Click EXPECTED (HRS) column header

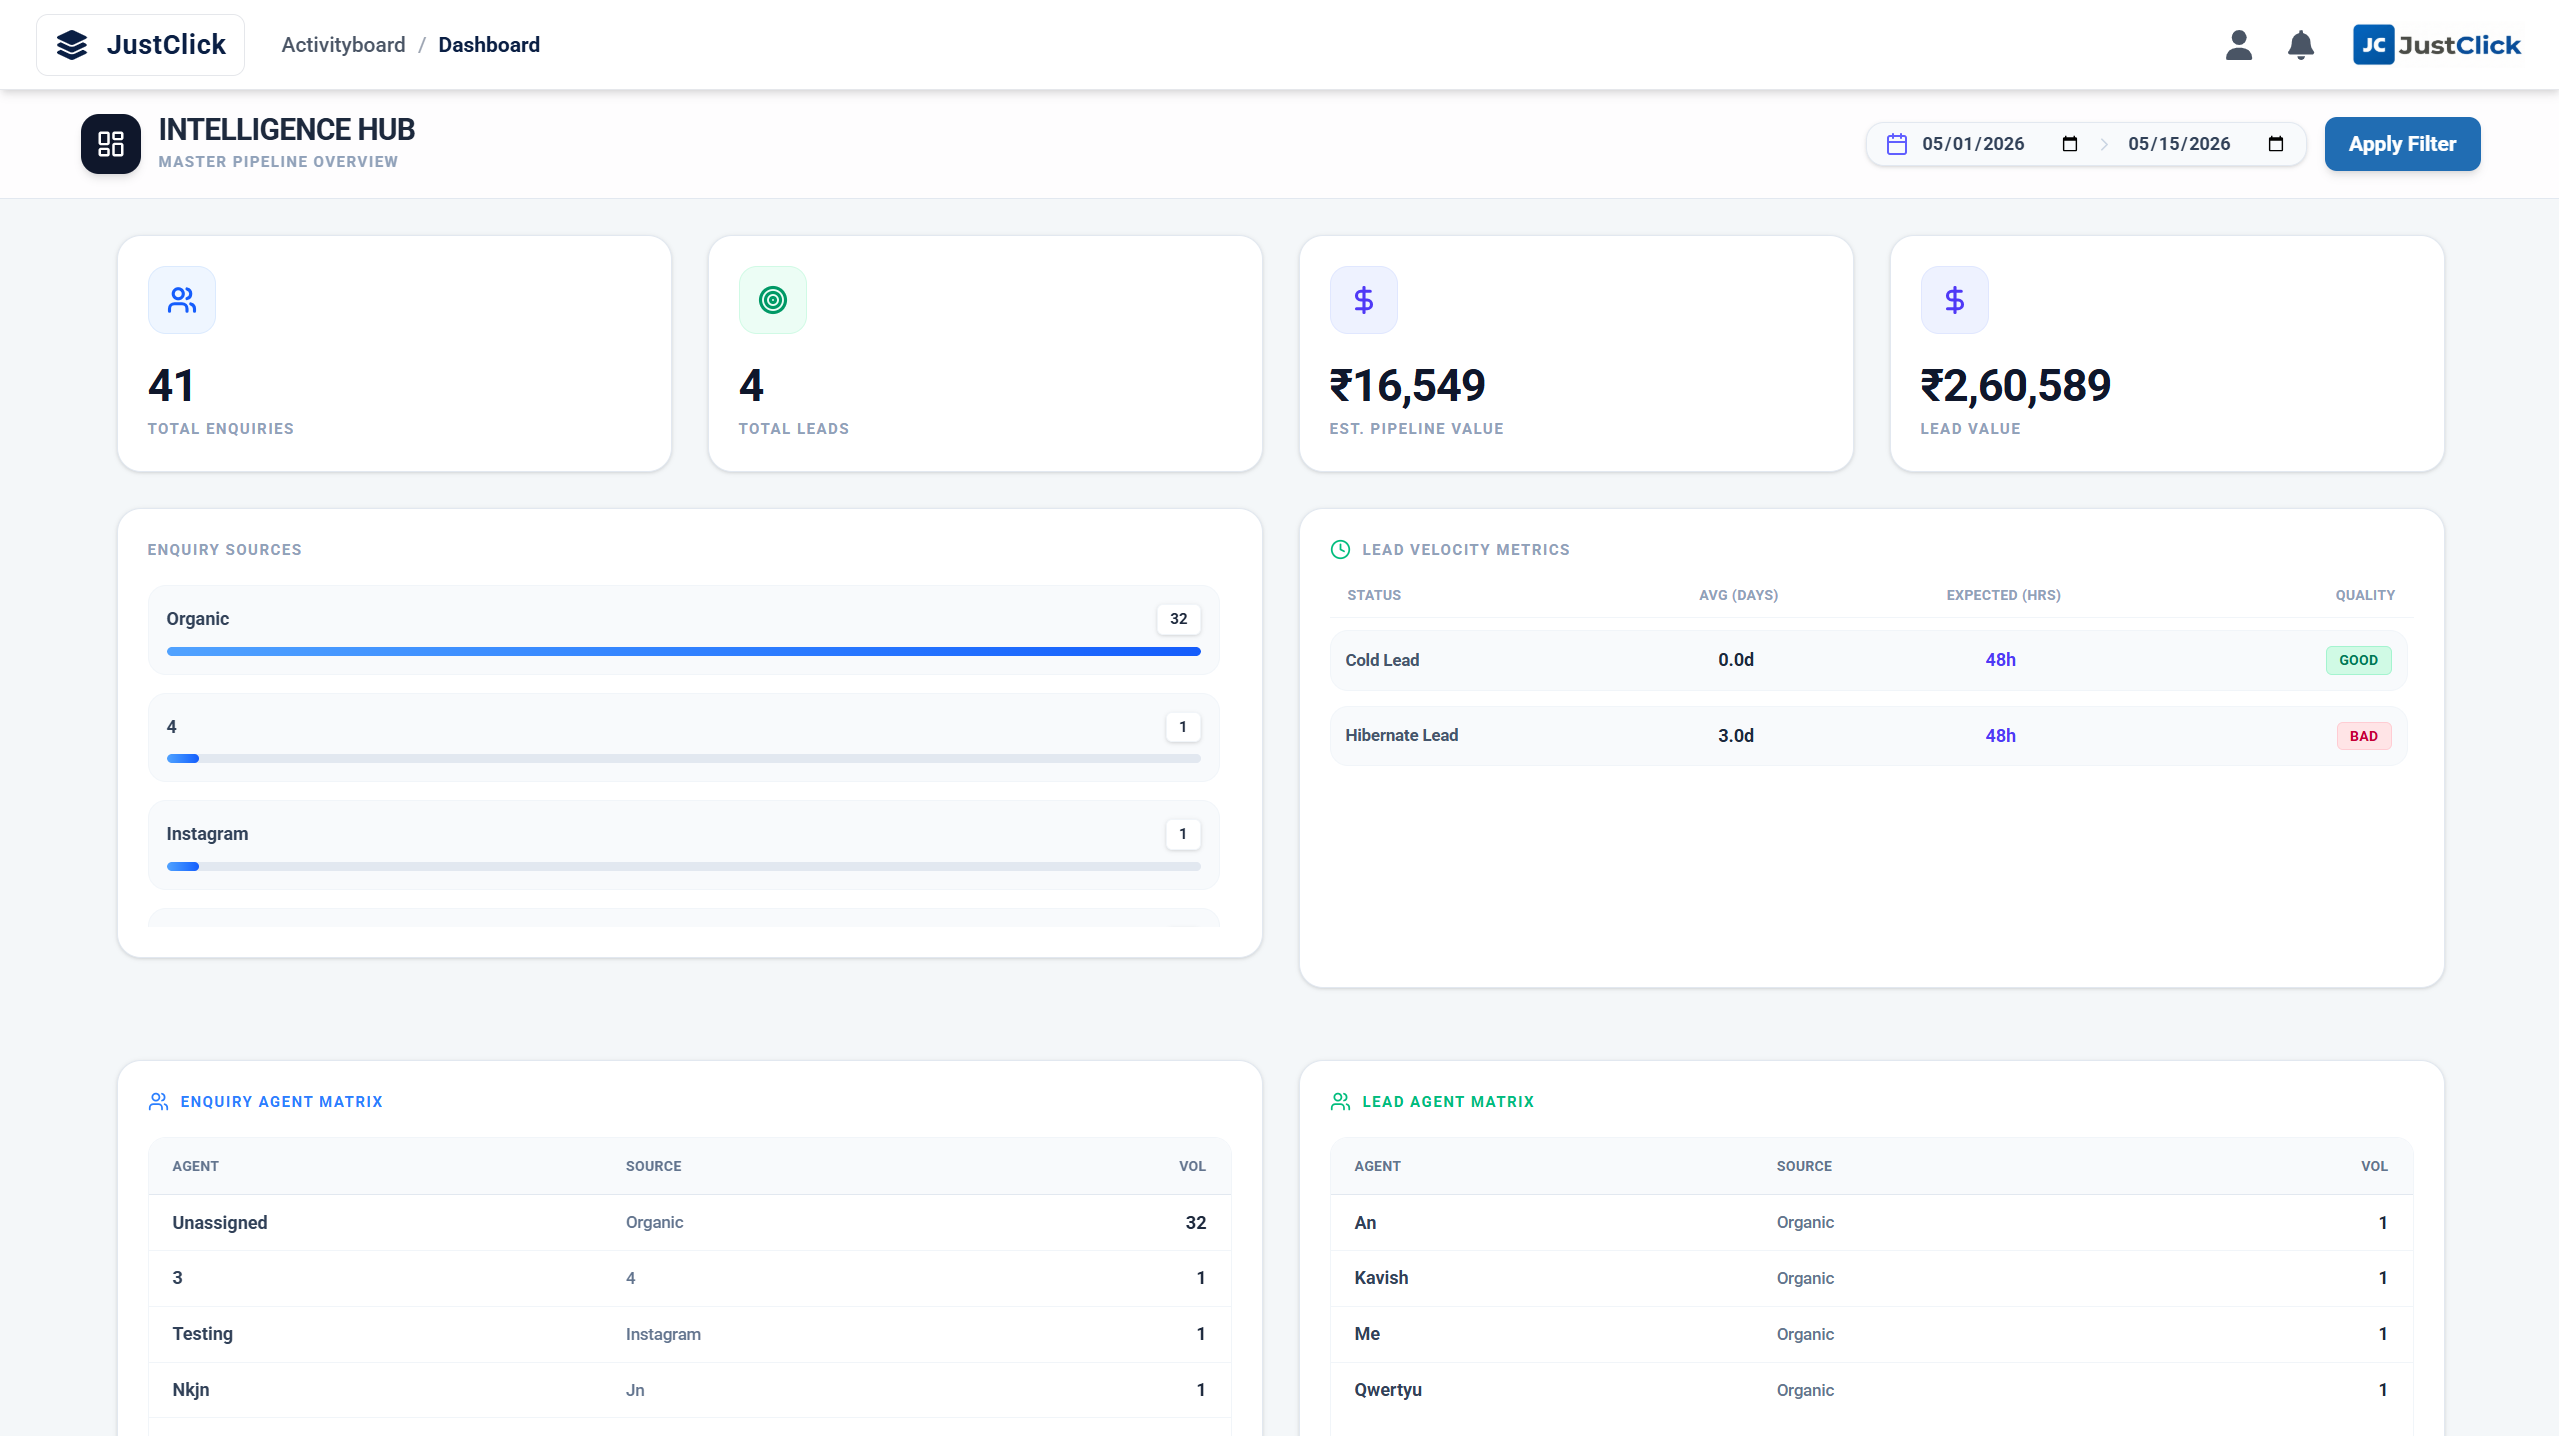pos(2003,595)
